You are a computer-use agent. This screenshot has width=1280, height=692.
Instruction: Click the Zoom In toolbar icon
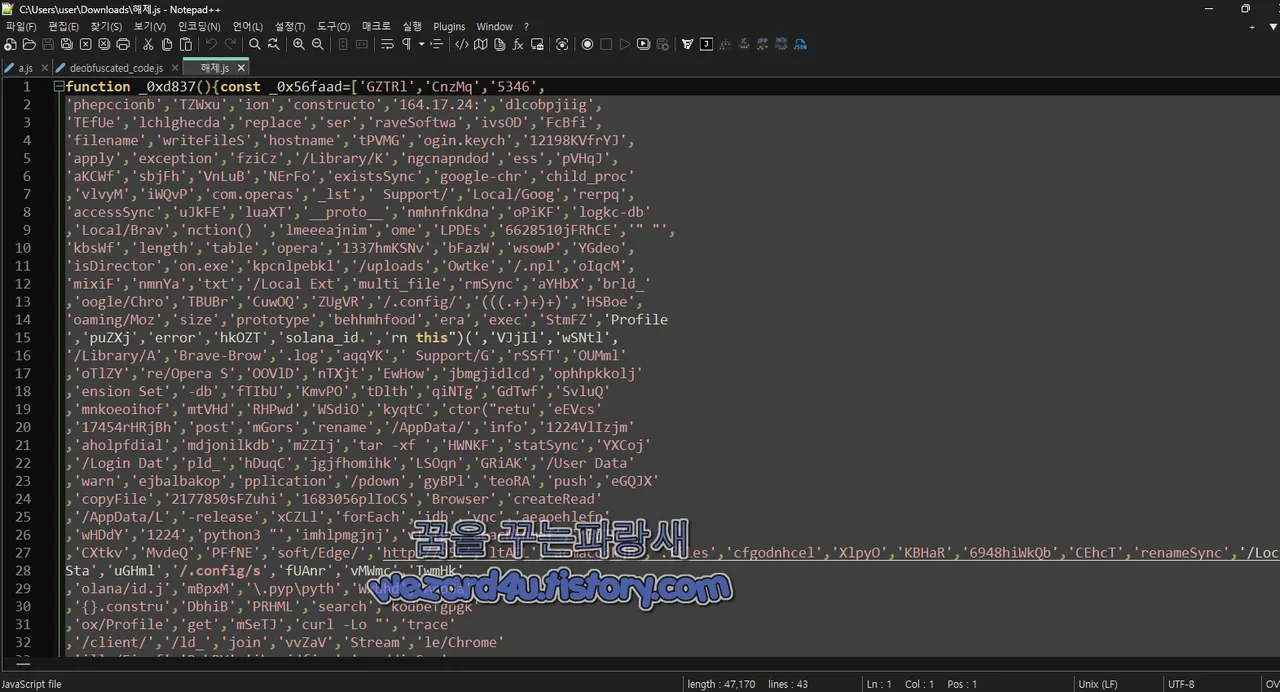[299, 44]
